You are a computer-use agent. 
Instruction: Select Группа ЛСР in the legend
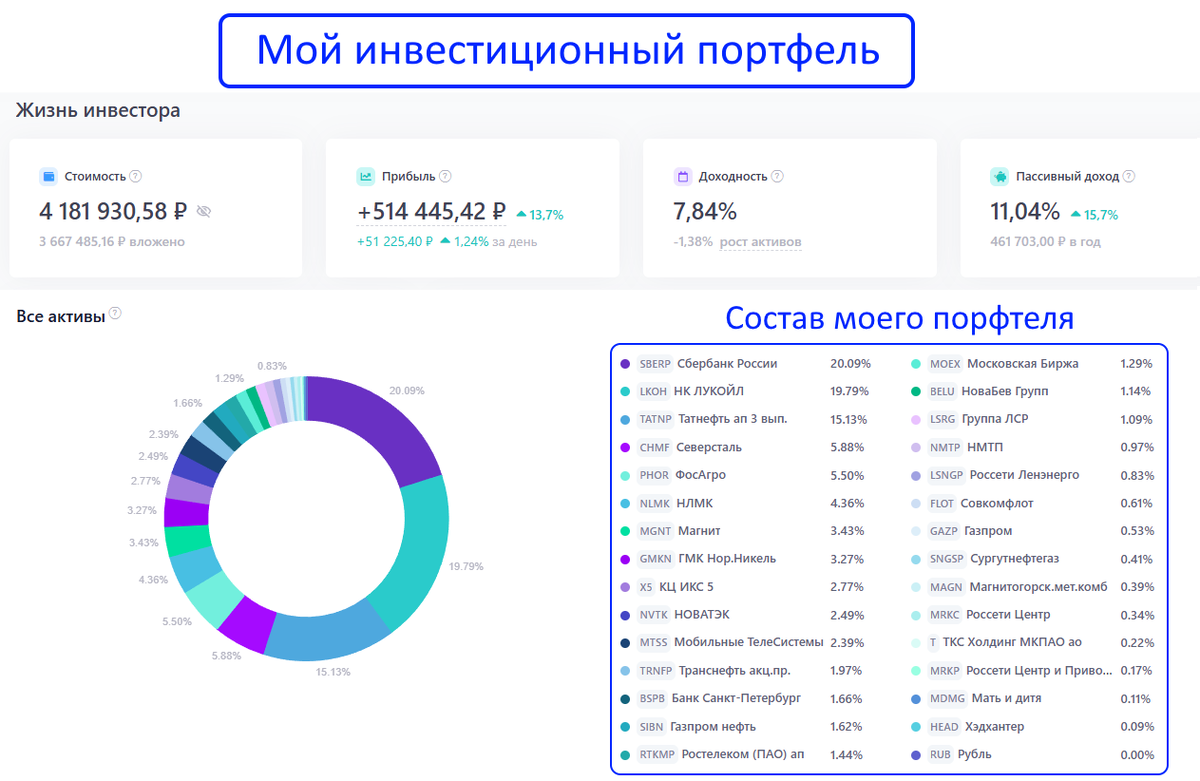[x=1034, y=420]
